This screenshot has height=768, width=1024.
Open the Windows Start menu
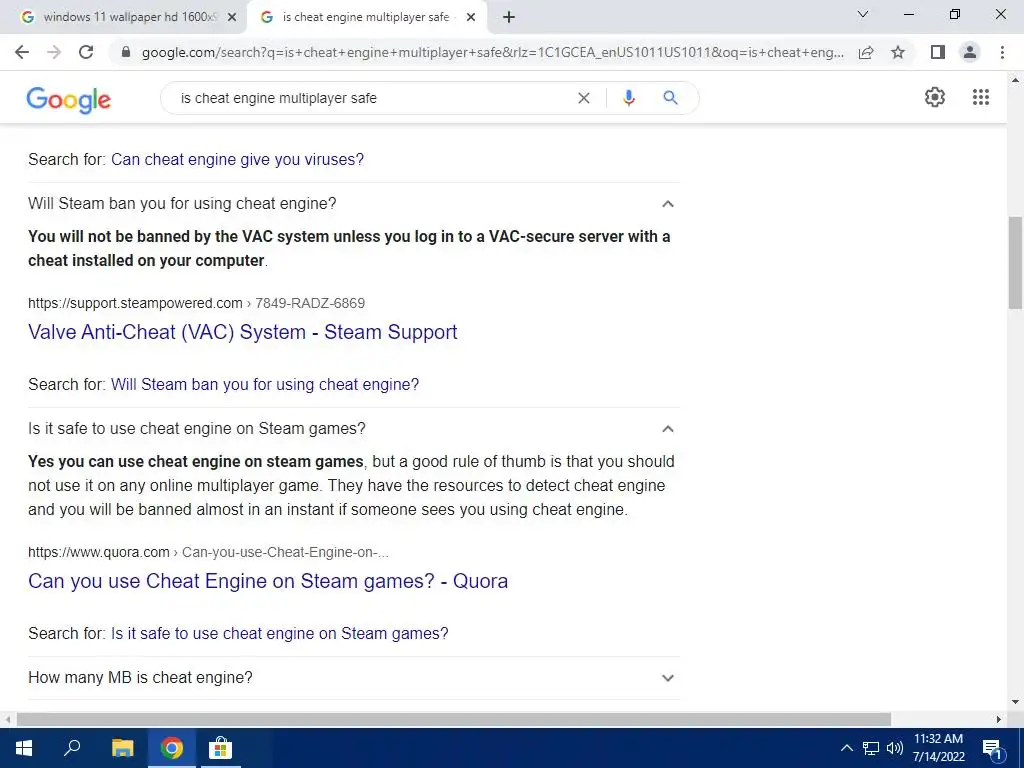pos(24,748)
